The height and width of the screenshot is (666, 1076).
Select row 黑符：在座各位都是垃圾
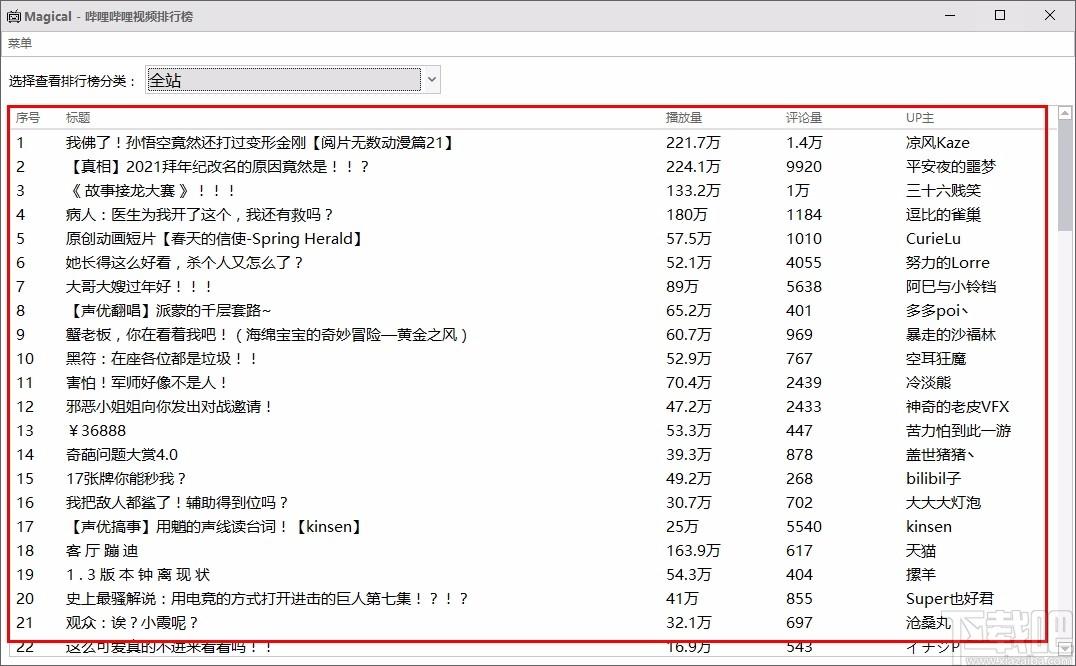pyautogui.click(x=528, y=359)
